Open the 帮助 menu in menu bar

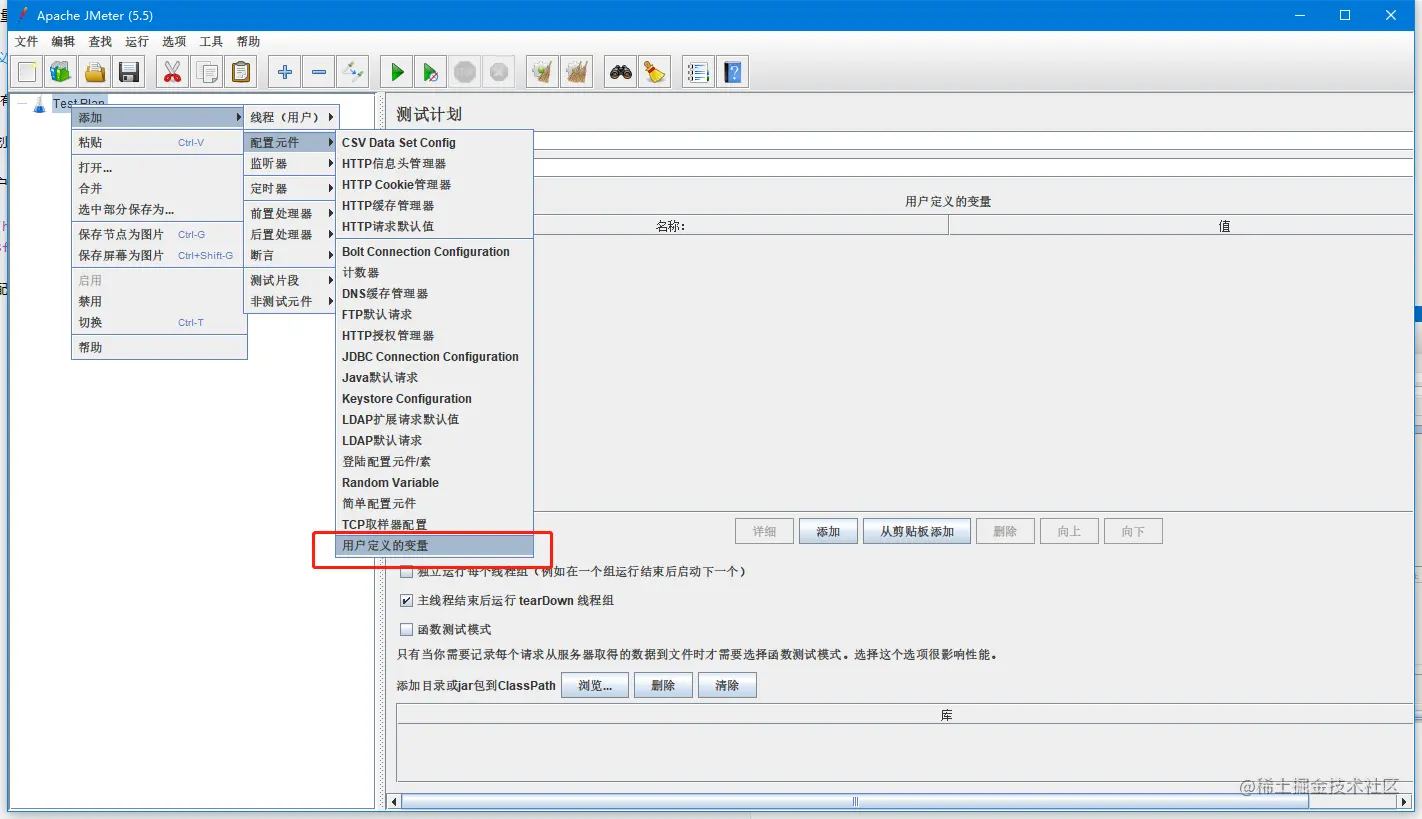pyautogui.click(x=248, y=41)
